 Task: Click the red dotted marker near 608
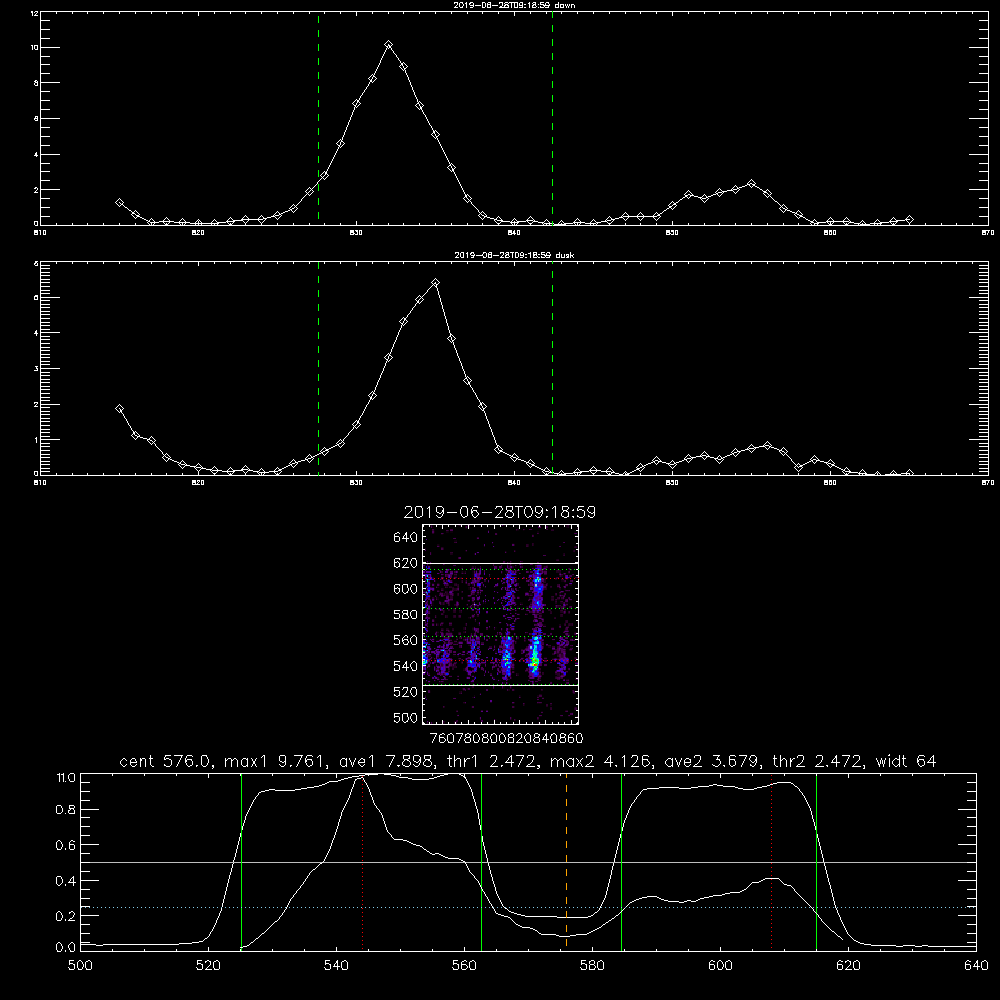[772, 862]
